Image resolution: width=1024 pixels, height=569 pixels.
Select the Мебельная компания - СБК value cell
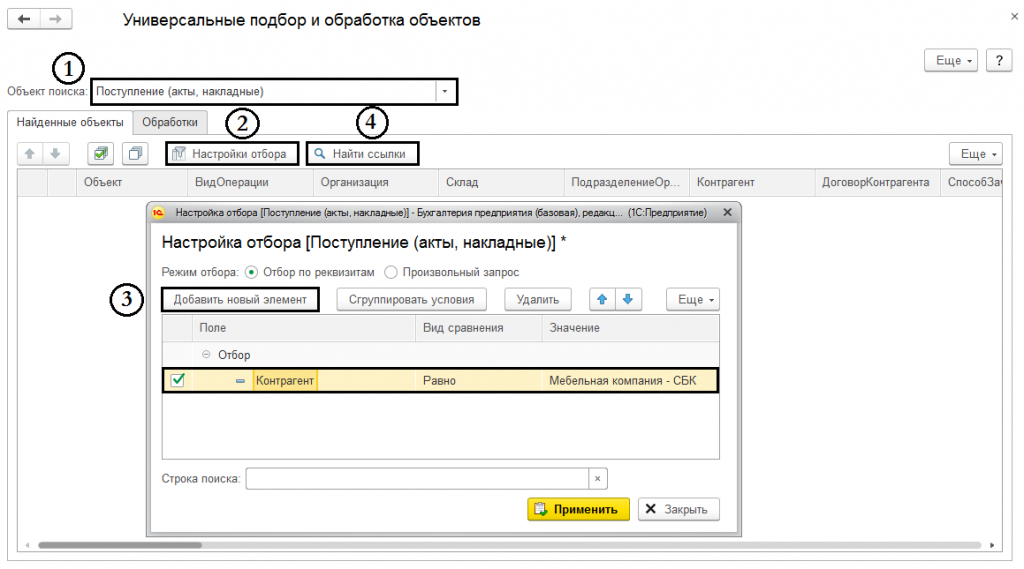click(x=630, y=380)
